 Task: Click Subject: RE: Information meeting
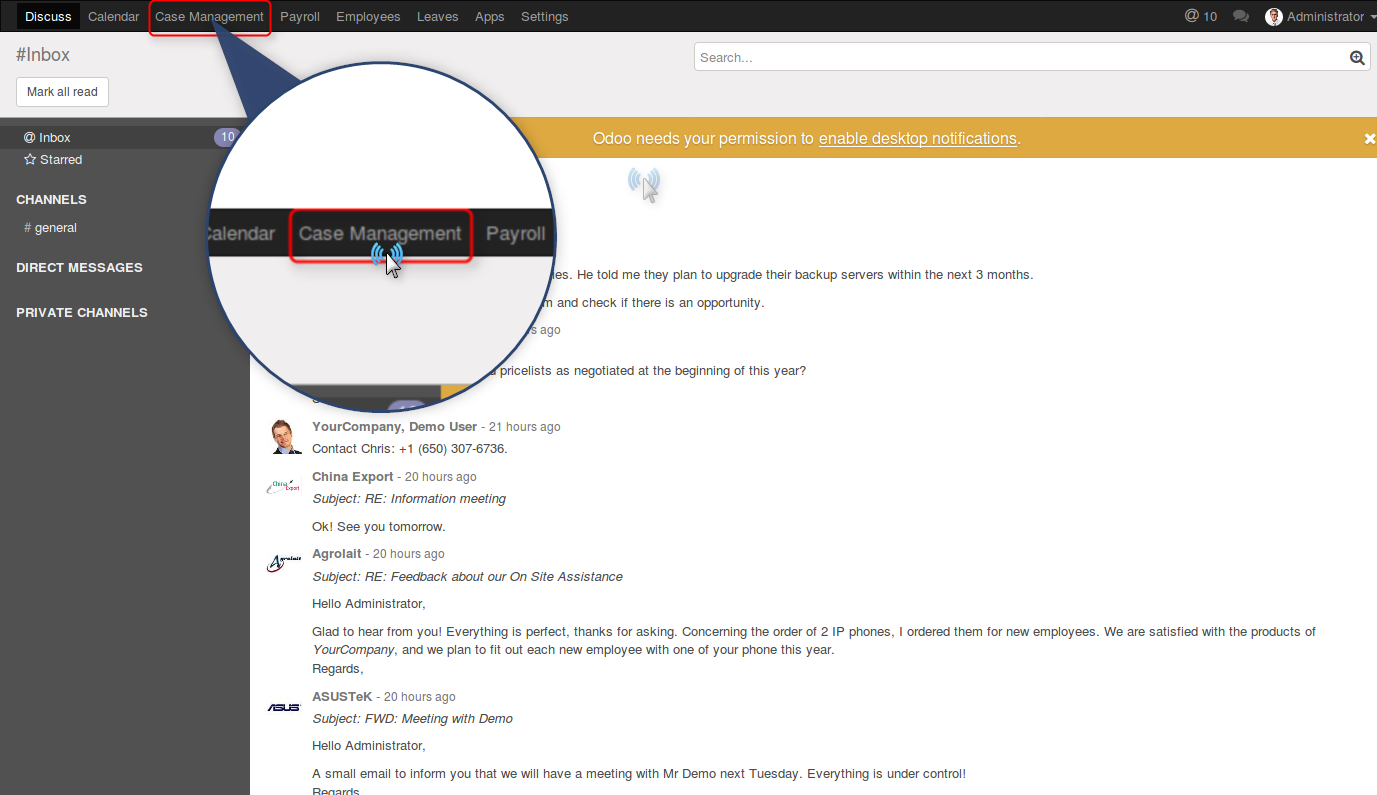409,499
